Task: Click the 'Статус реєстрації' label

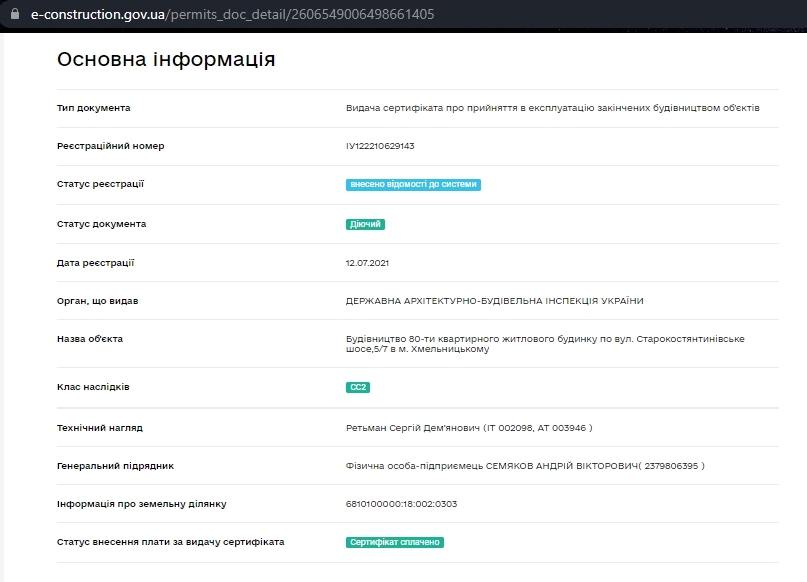Action: [100, 184]
